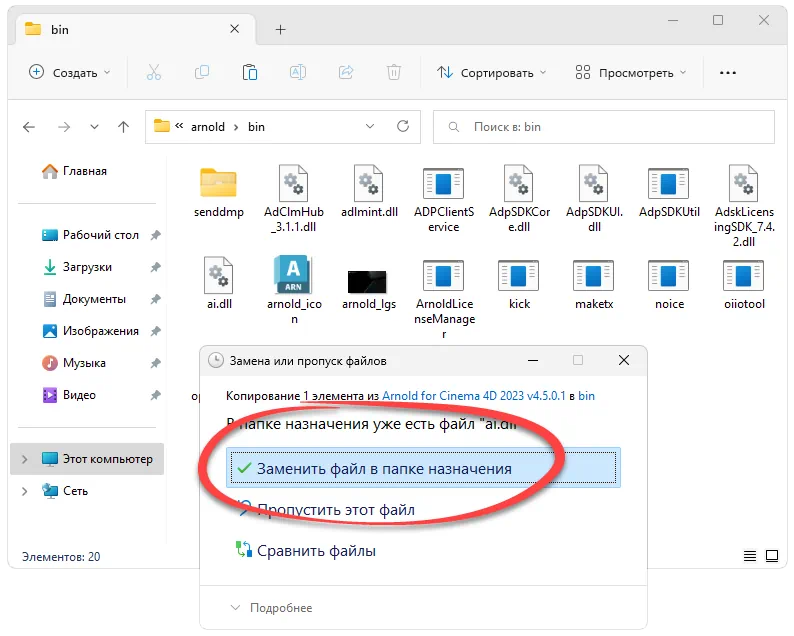The height and width of the screenshot is (636, 794).
Task: Click the Delete trash bin icon
Action: pos(394,73)
